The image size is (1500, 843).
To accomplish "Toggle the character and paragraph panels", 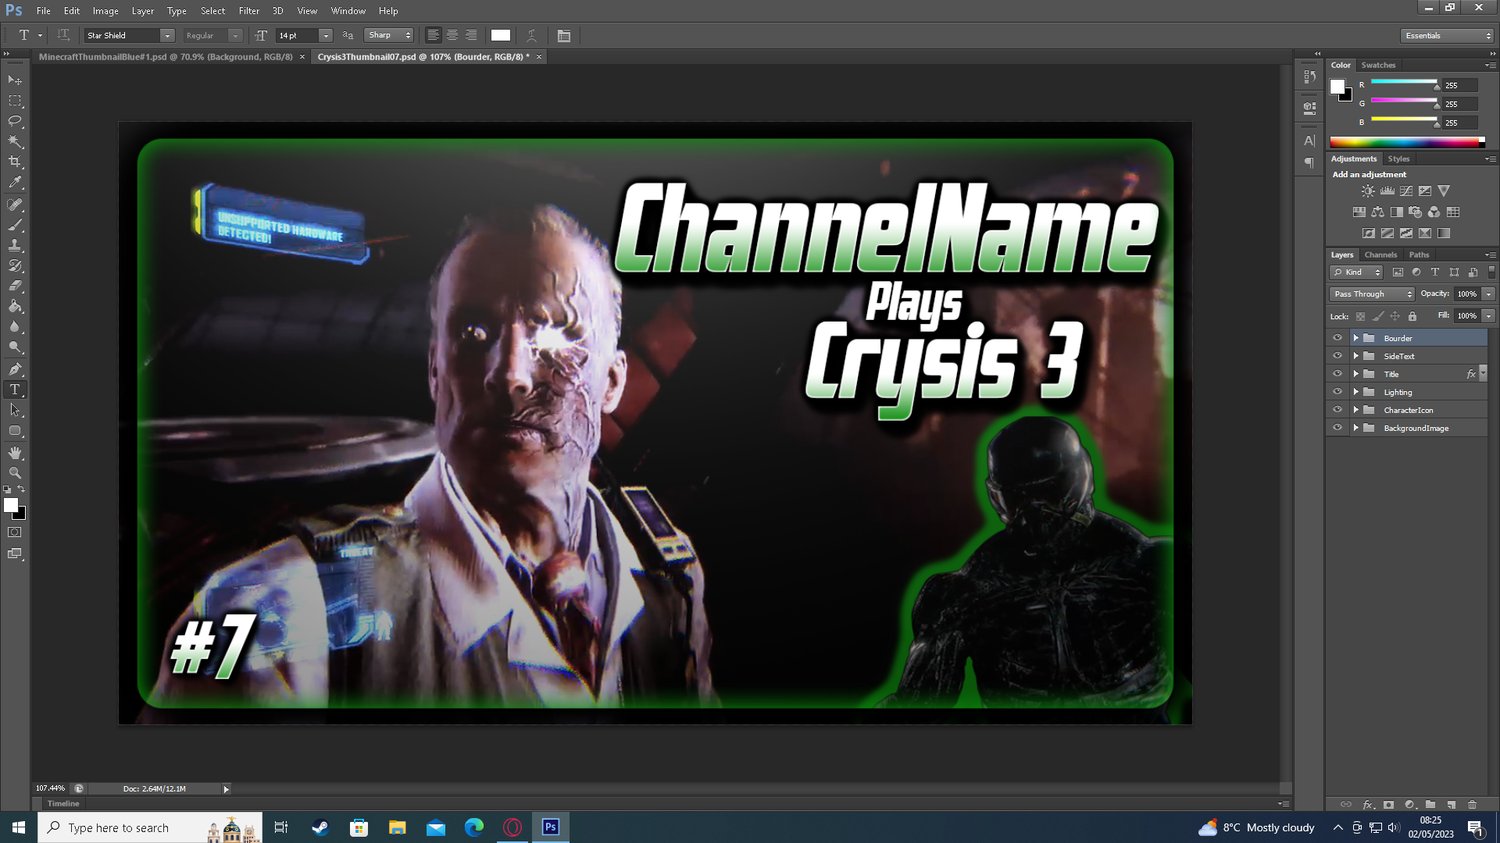I will pos(564,36).
